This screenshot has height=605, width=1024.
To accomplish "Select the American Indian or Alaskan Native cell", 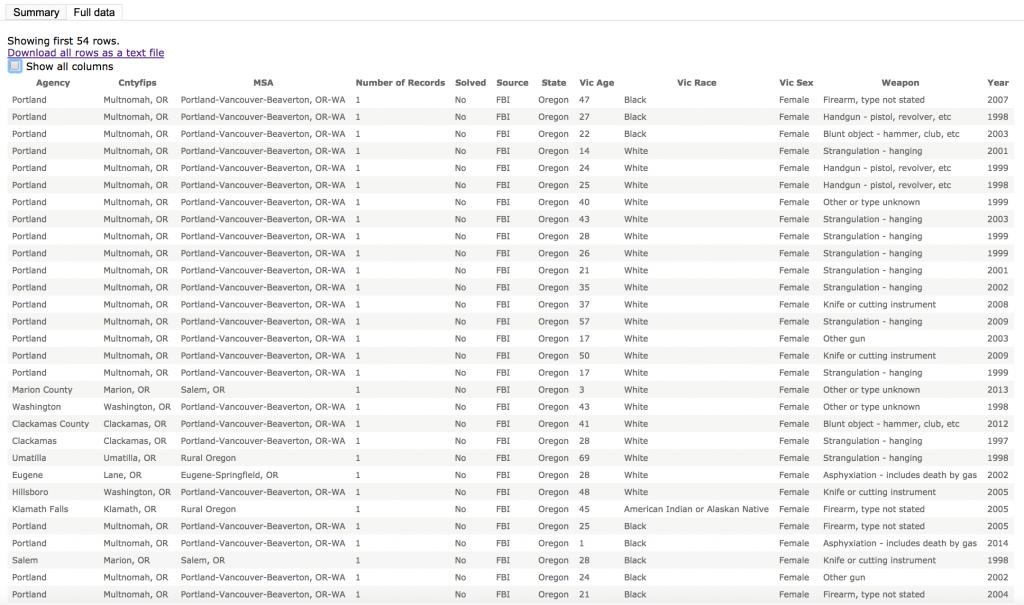I will [x=696, y=509].
